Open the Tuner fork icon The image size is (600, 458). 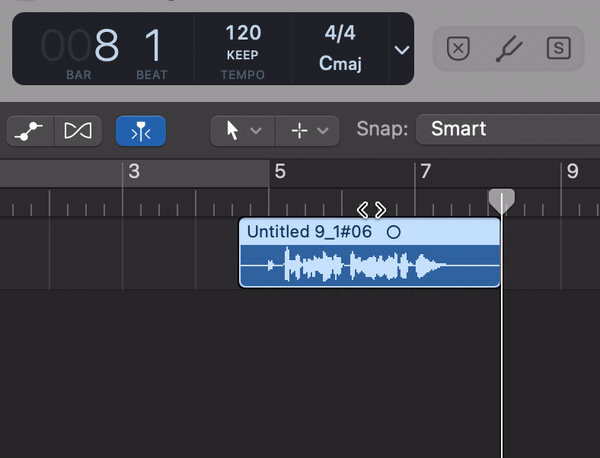tap(509, 49)
